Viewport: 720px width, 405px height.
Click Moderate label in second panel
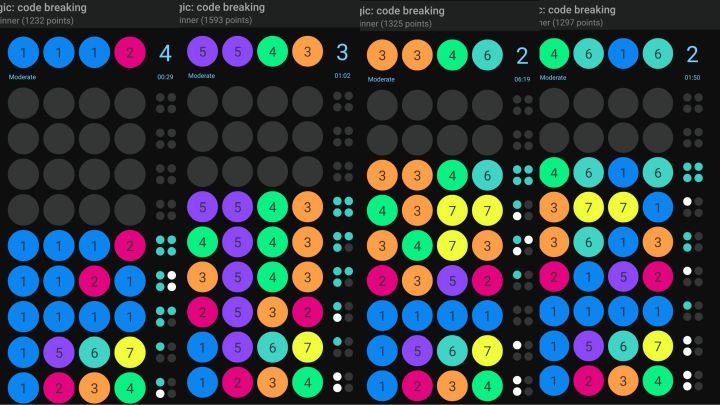(202, 75)
